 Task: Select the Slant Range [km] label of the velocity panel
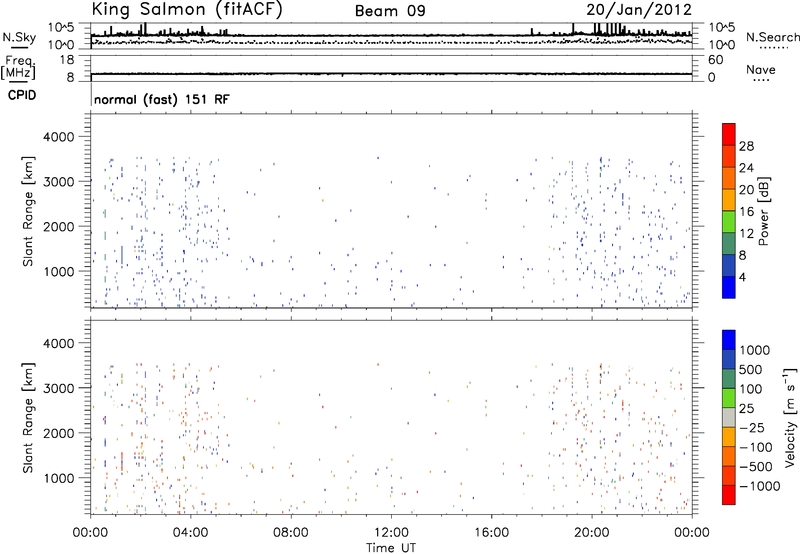pyautogui.click(x=28, y=418)
